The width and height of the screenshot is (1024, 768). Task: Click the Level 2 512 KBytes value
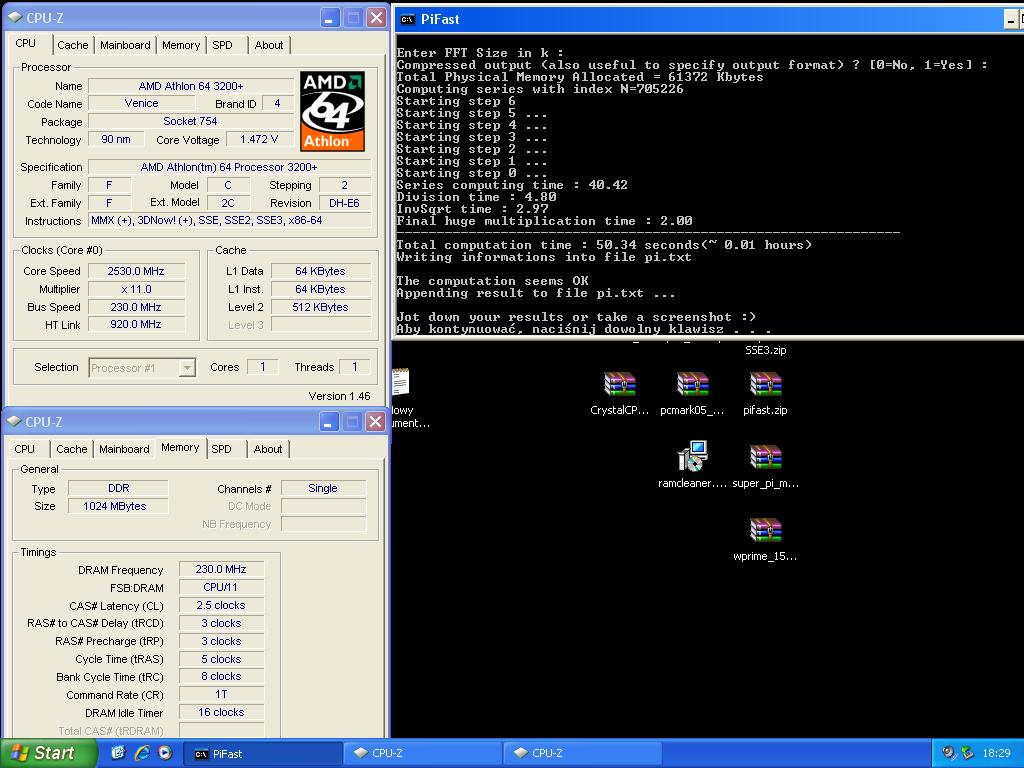pyautogui.click(x=321, y=307)
